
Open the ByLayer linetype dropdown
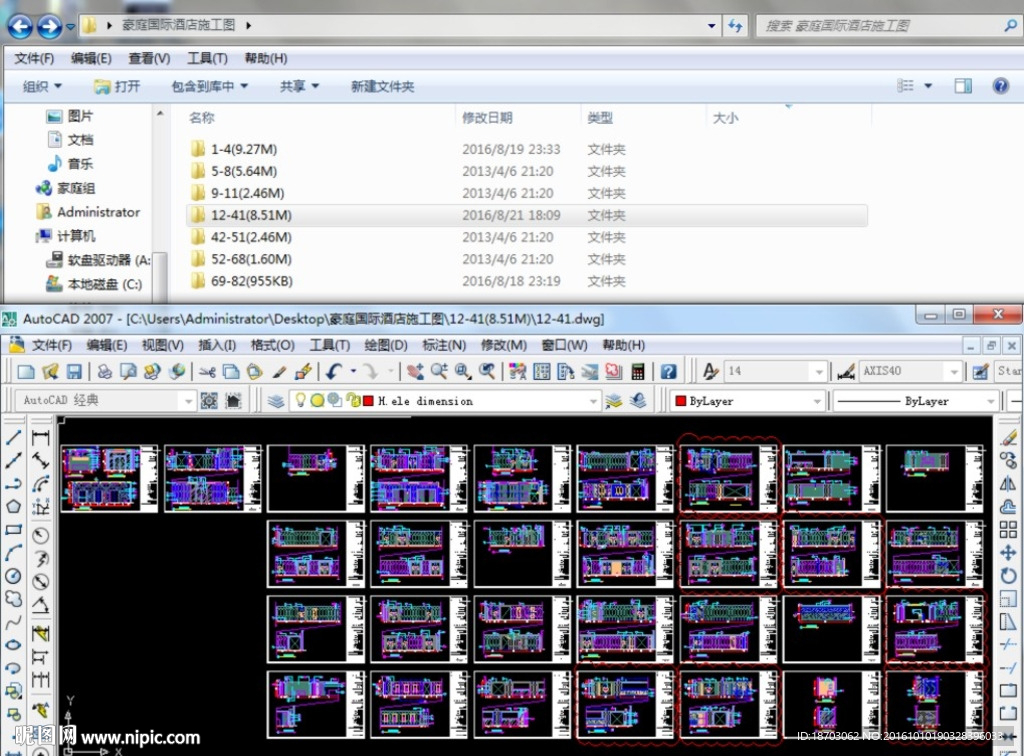click(x=991, y=401)
